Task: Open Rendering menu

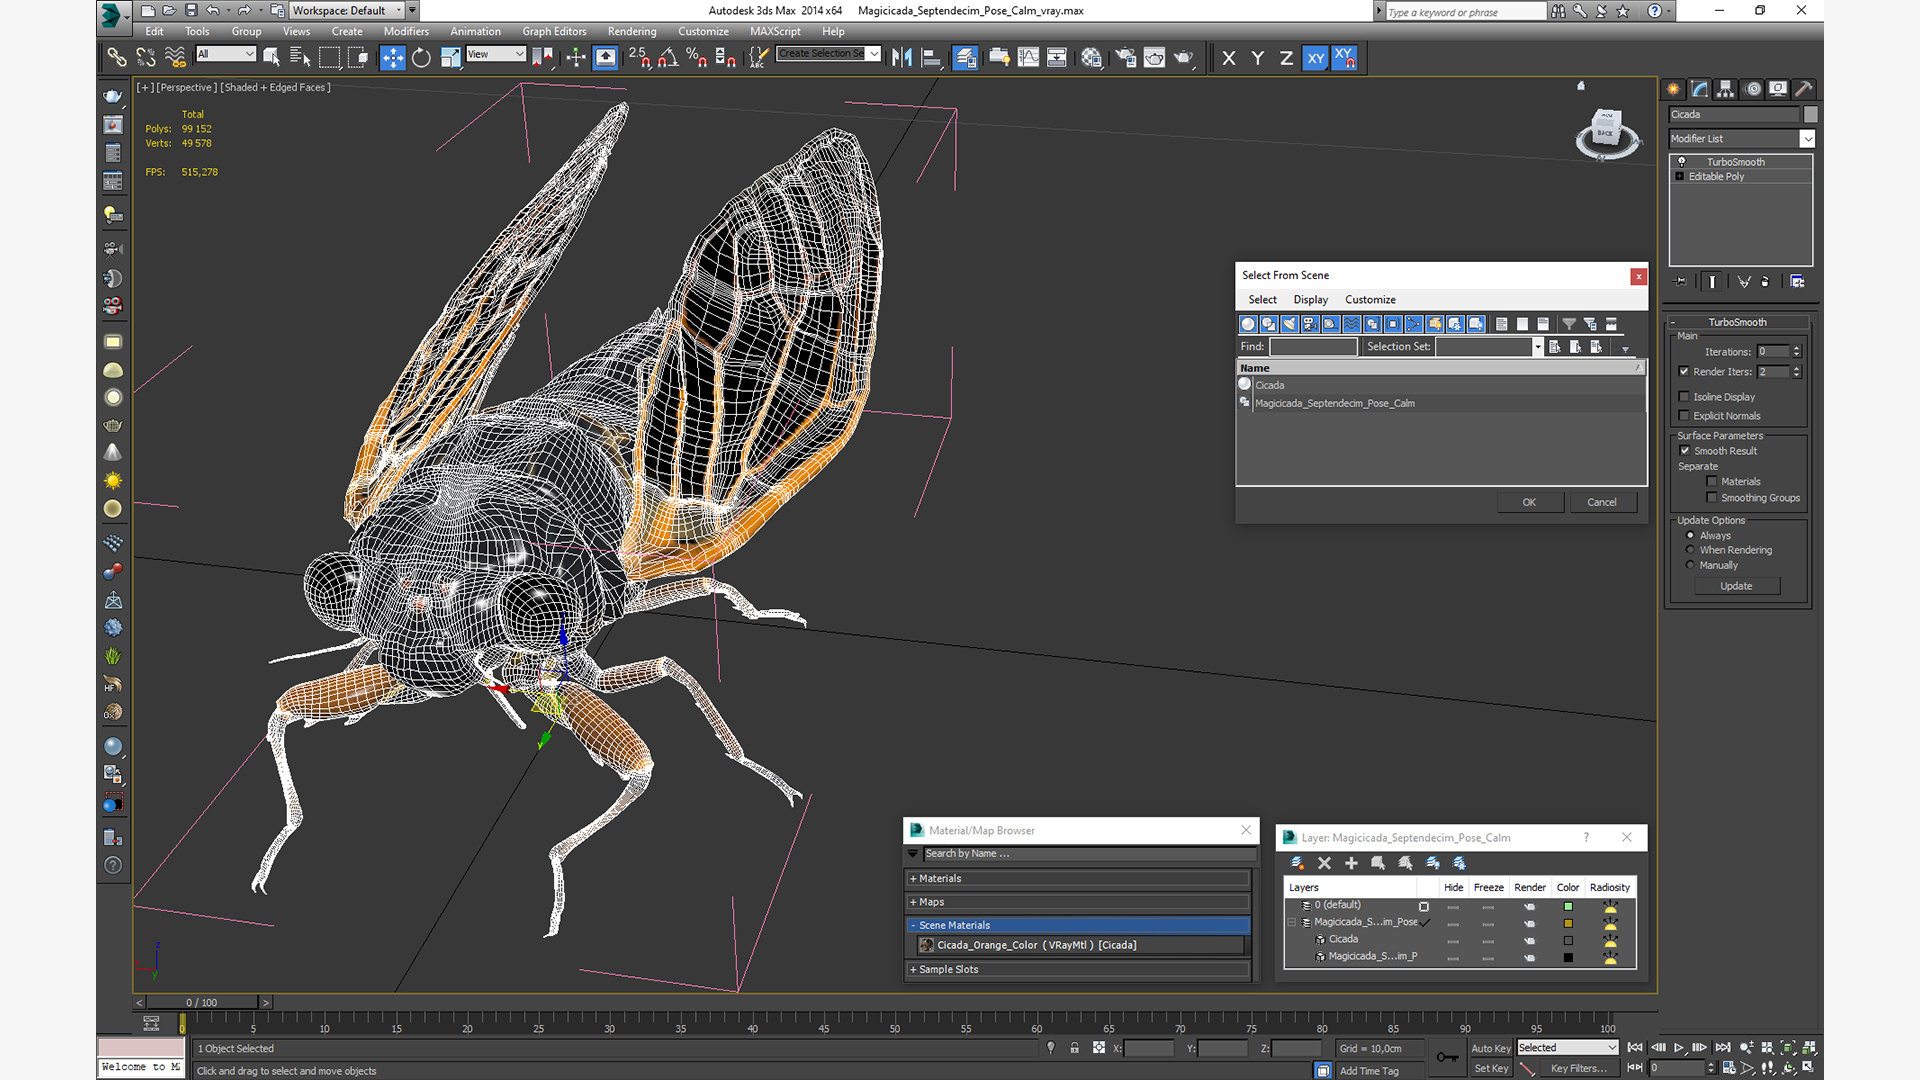Action: [x=632, y=32]
